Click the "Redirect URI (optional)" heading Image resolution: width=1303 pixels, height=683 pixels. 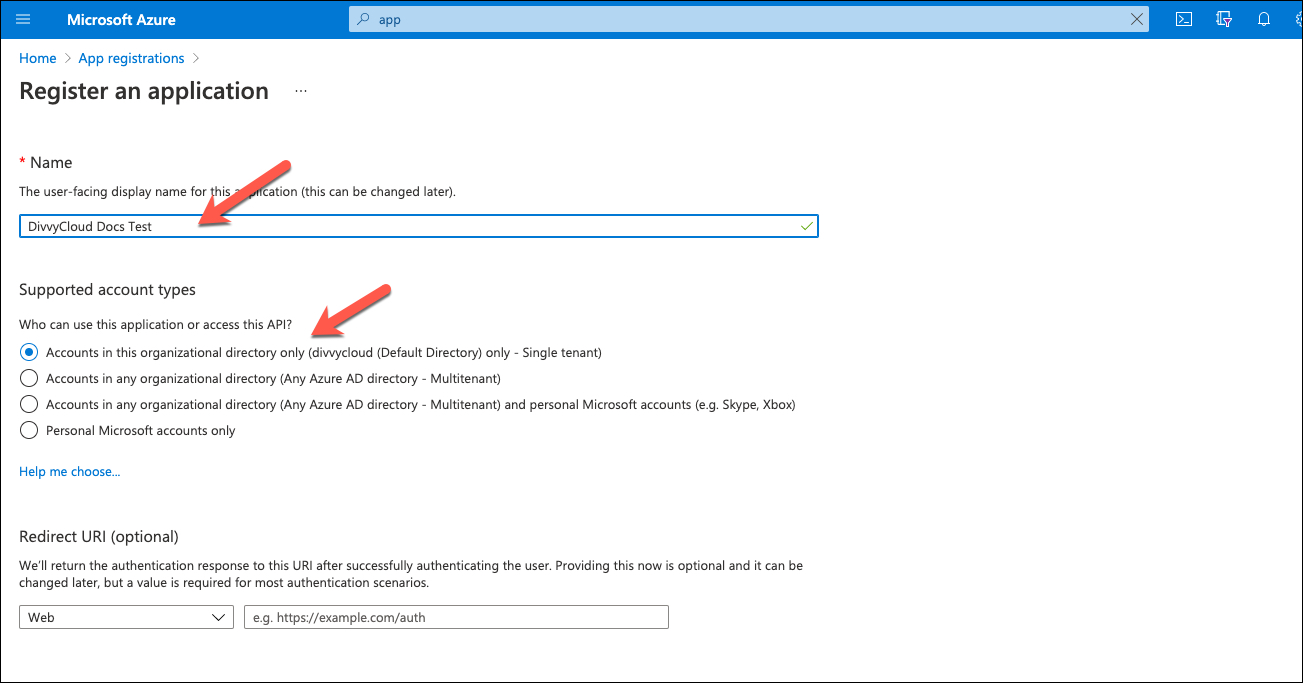[x=99, y=537]
